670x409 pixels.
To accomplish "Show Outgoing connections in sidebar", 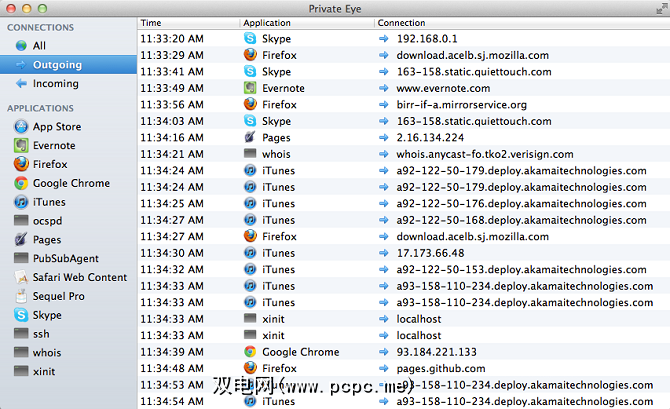I will pyautogui.click(x=68, y=65).
